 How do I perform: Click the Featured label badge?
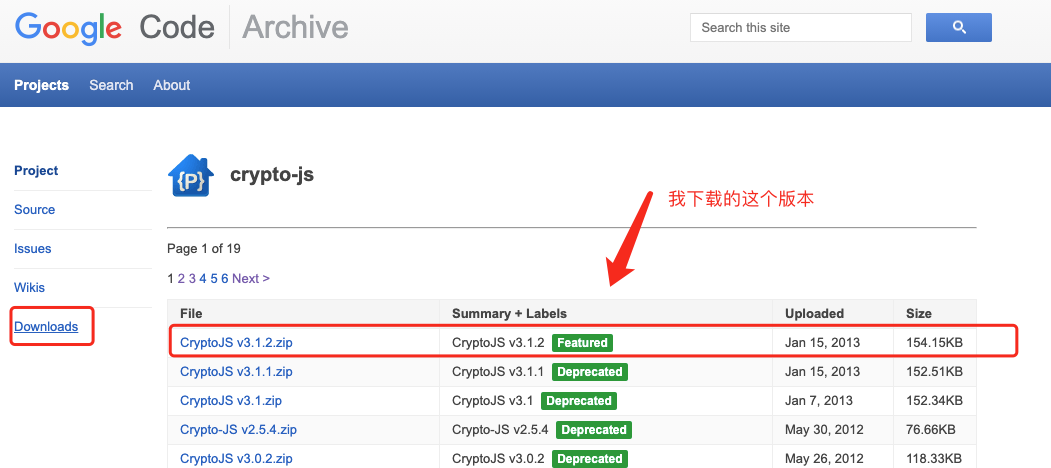click(x=582, y=343)
